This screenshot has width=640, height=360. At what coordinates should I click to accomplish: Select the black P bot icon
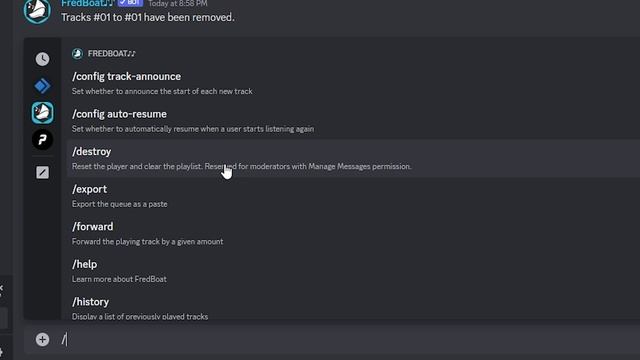pos(42,140)
